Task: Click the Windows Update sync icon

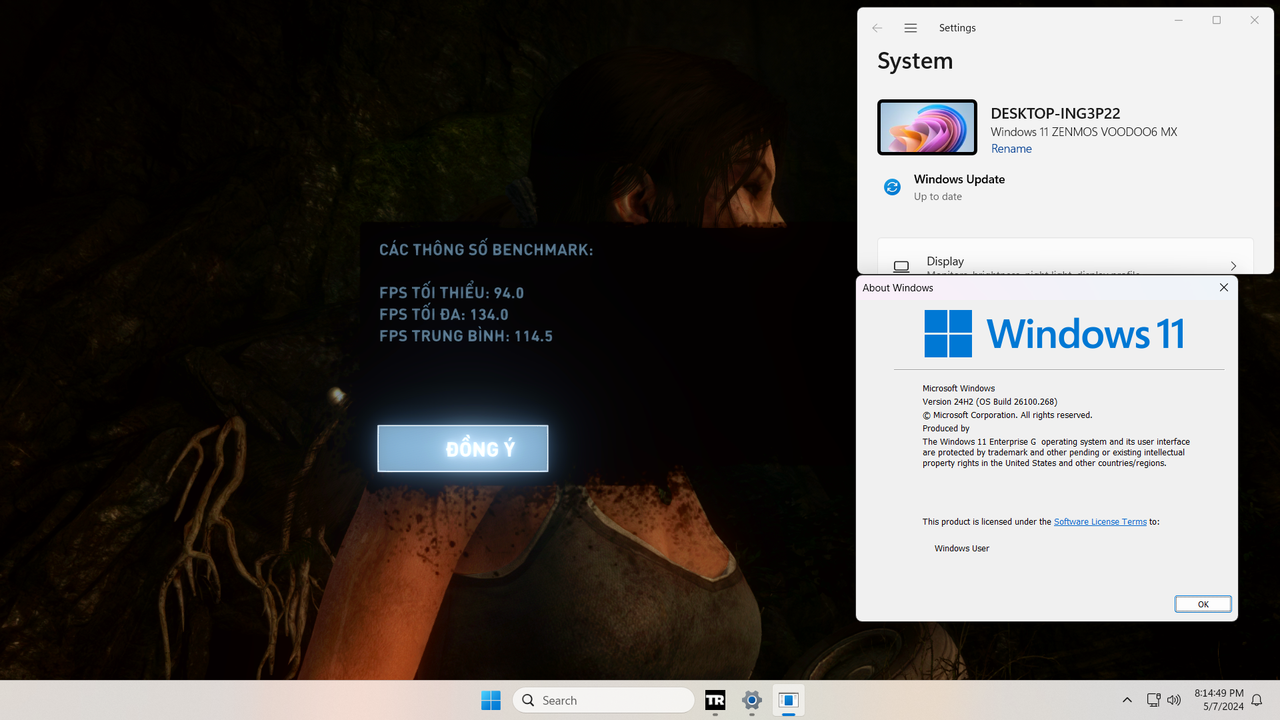Action: point(892,187)
